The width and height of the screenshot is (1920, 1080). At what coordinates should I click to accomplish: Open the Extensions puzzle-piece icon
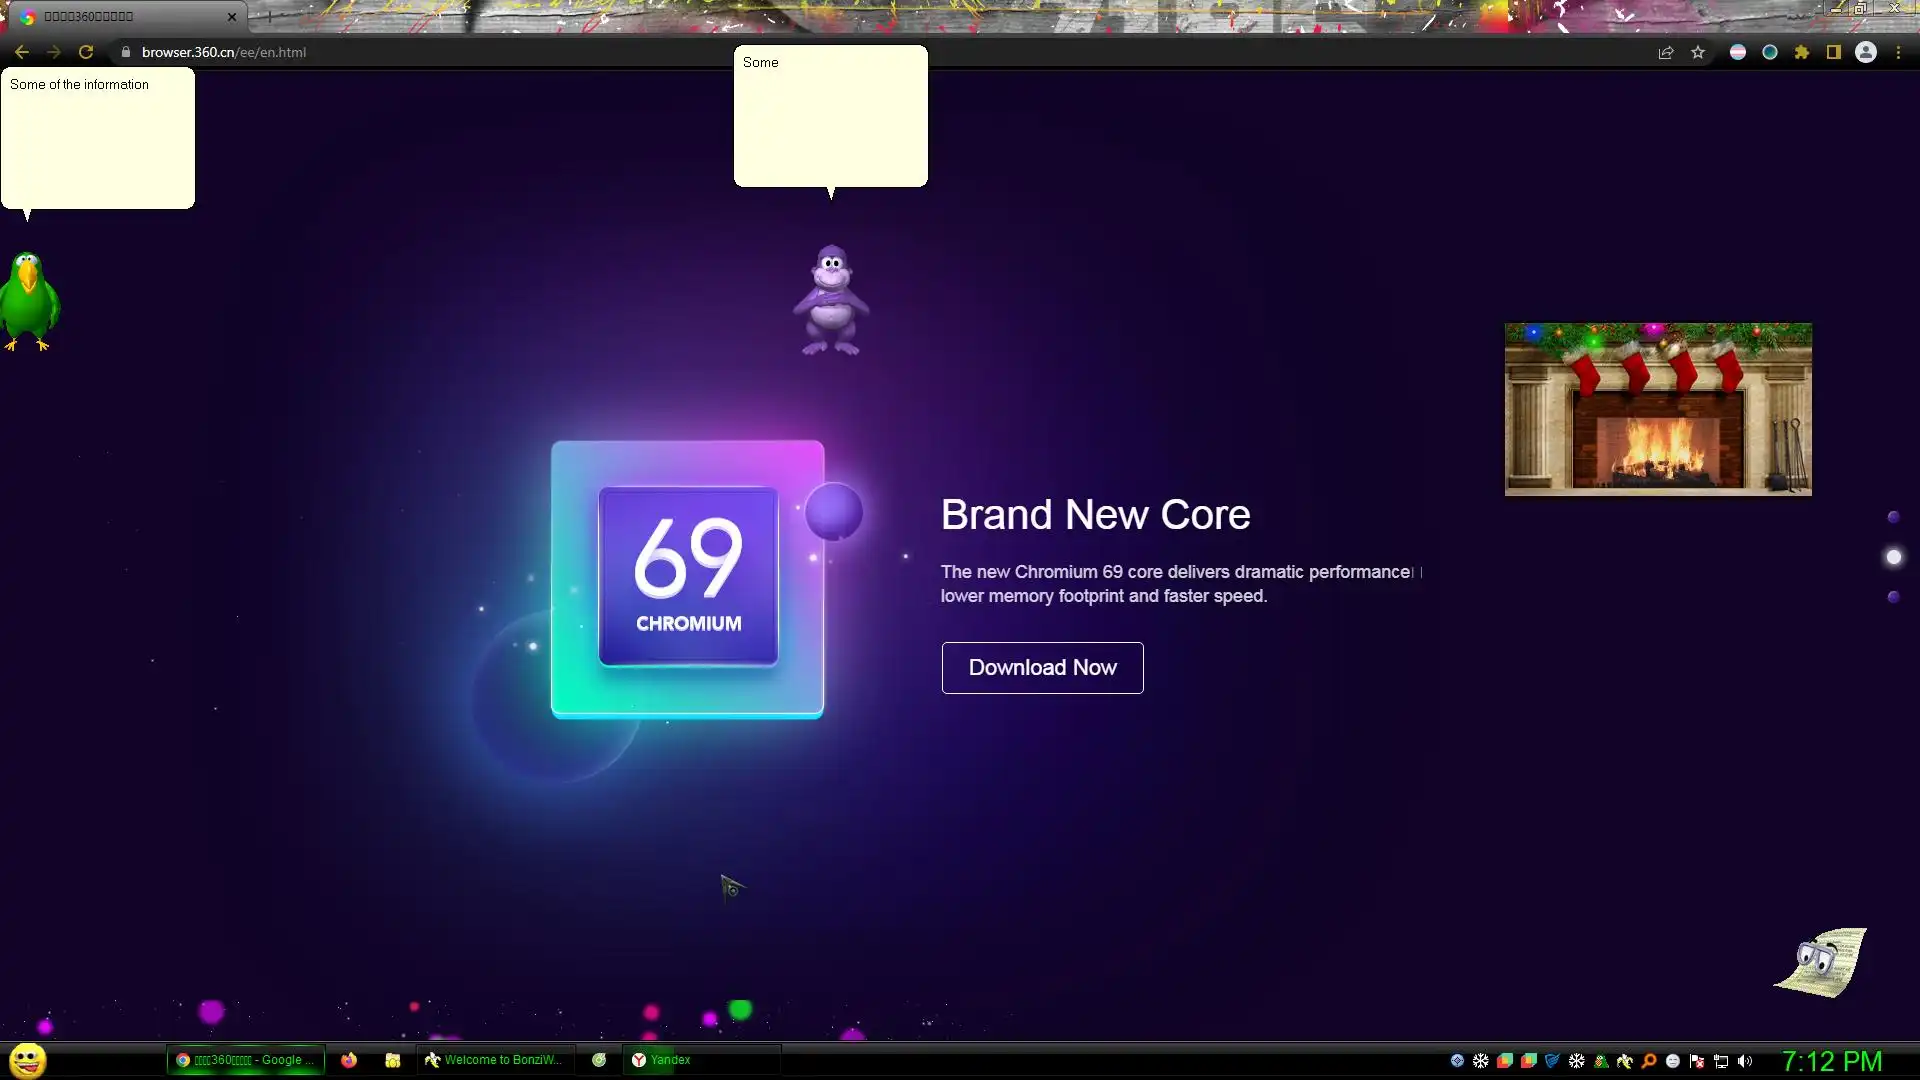[1802, 52]
